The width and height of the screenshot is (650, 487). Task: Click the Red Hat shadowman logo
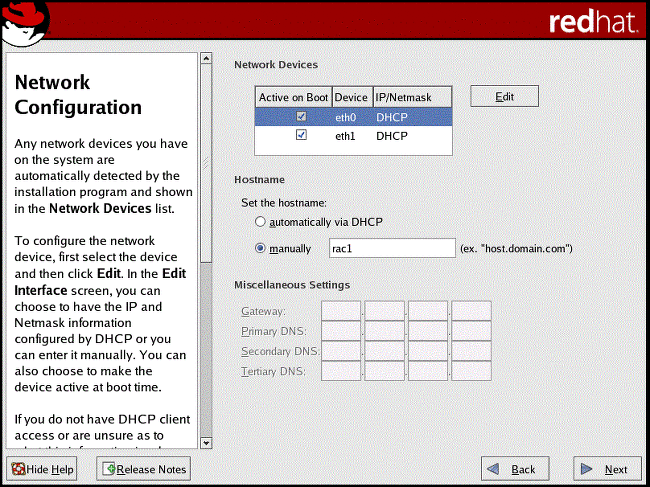pos(26,23)
